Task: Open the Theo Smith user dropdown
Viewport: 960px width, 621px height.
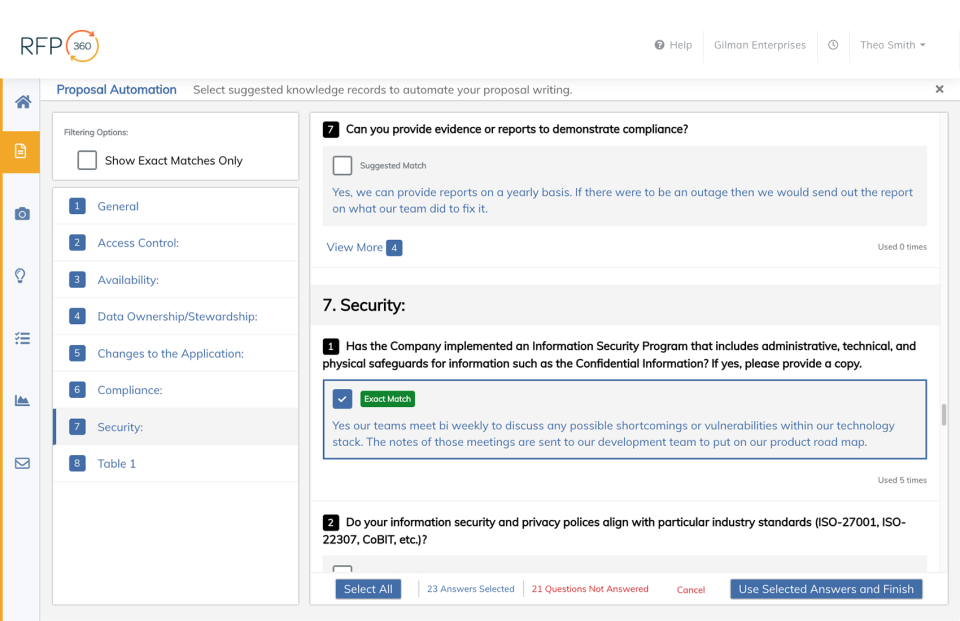Action: click(892, 45)
